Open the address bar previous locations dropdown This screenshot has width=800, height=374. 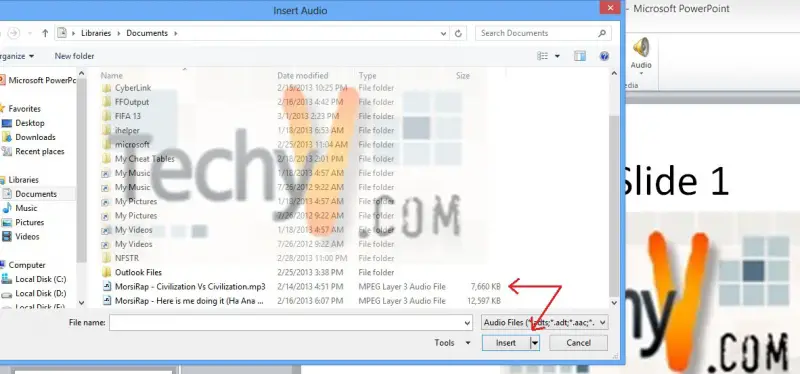443,33
